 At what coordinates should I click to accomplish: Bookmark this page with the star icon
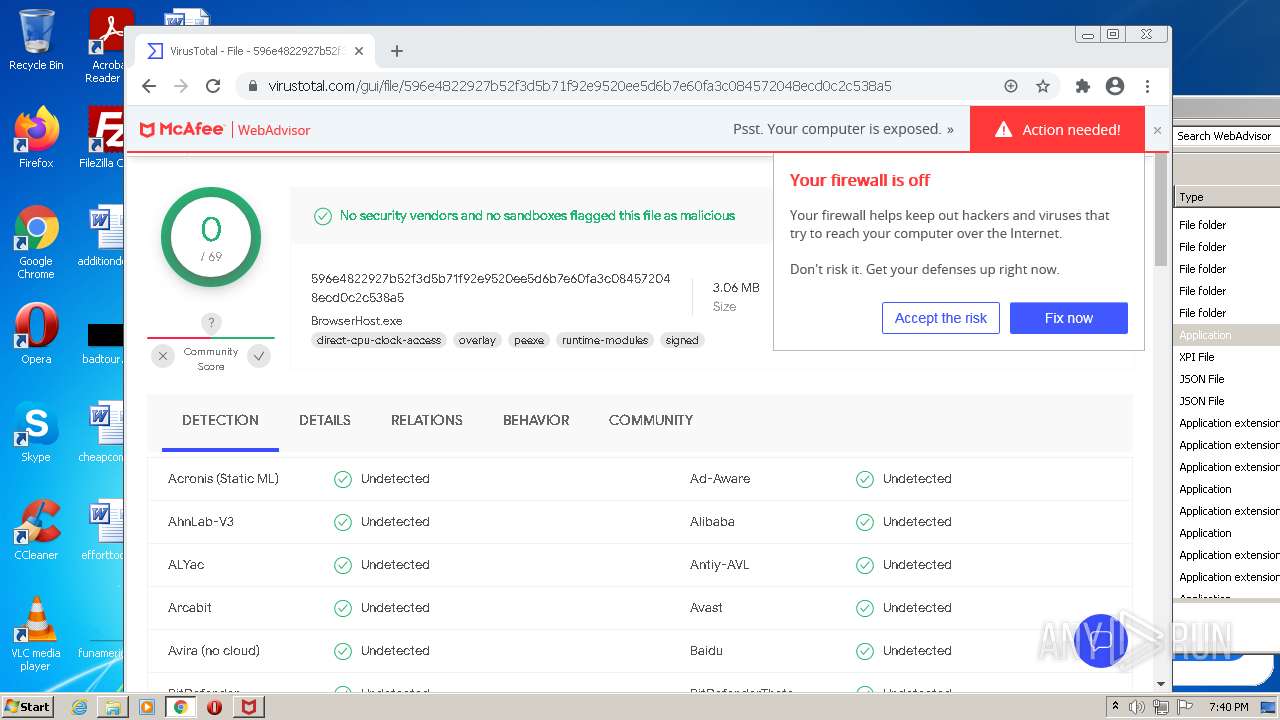tap(1043, 86)
